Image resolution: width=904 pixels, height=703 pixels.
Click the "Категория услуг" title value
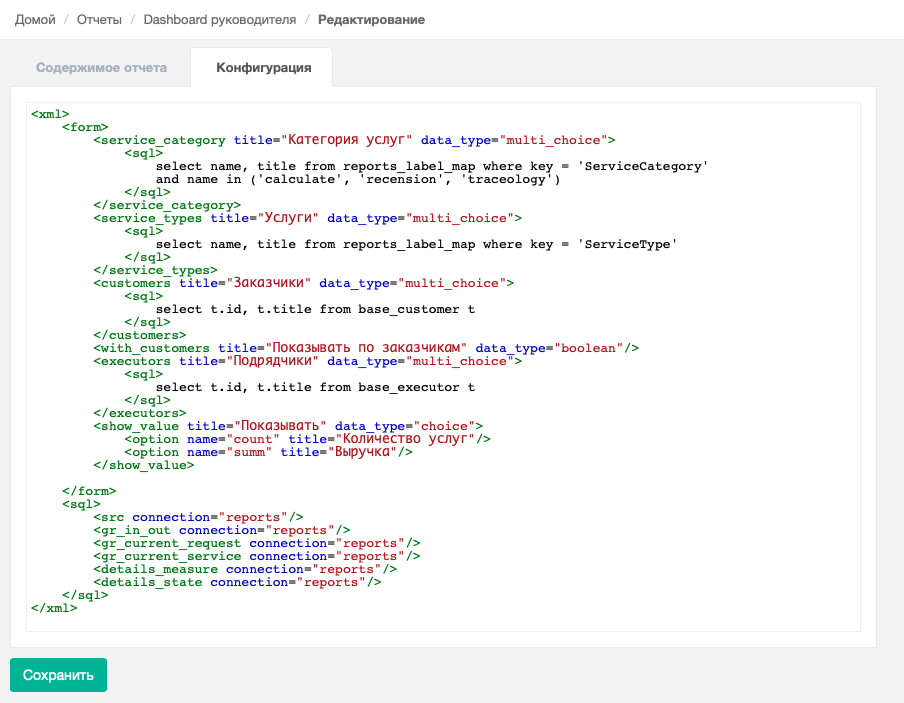pos(346,140)
